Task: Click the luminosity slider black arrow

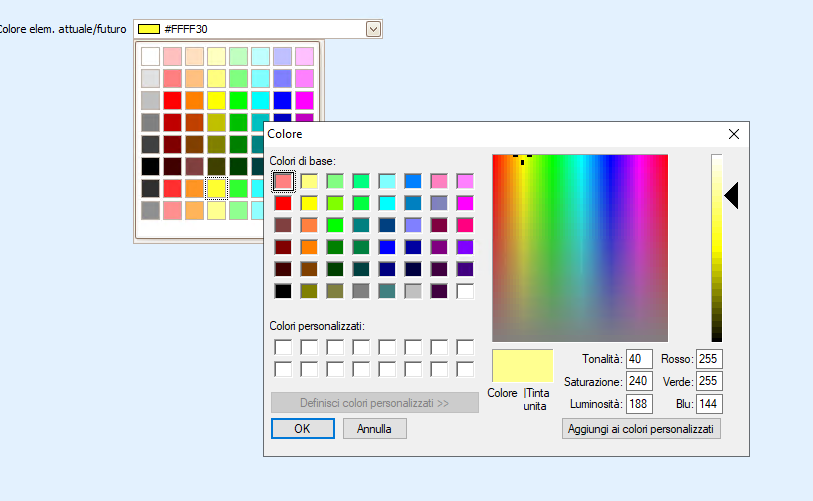Action: pos(731,196)
